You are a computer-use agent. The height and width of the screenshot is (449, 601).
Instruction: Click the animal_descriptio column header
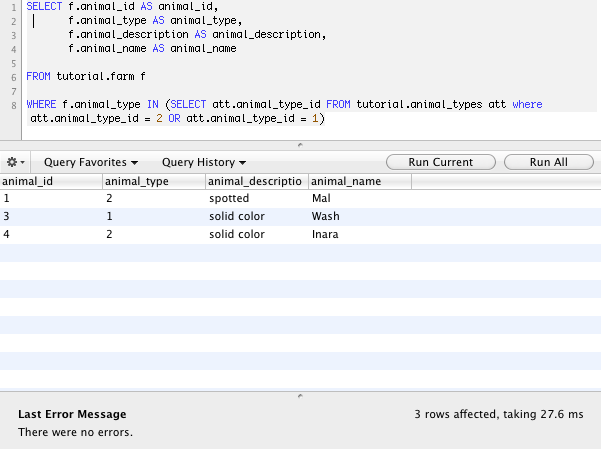[257, 181]
